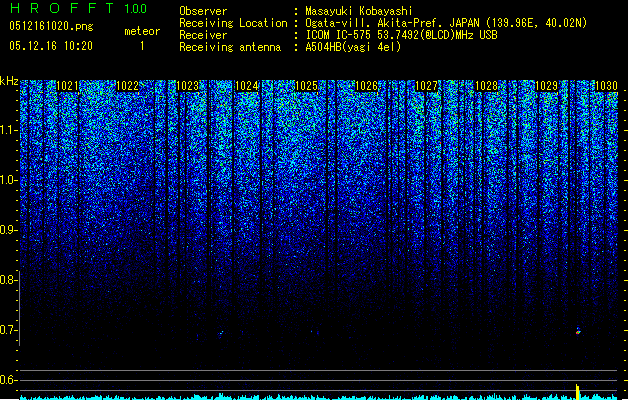
Task: Click the 1024 time marker
Action: tap(247, 86)
